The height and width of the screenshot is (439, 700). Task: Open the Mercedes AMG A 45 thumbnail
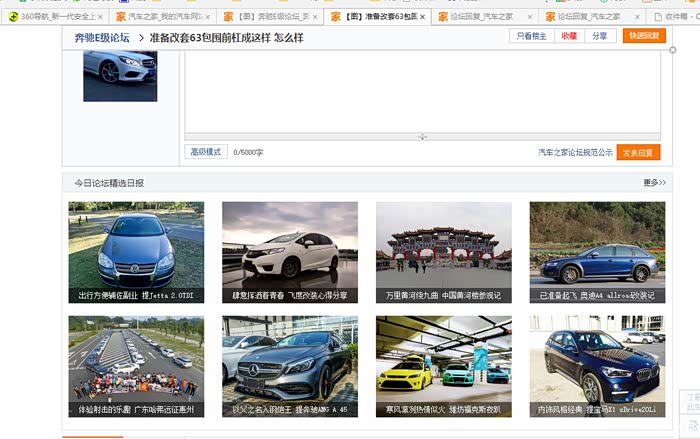click(x=290, y=366)
